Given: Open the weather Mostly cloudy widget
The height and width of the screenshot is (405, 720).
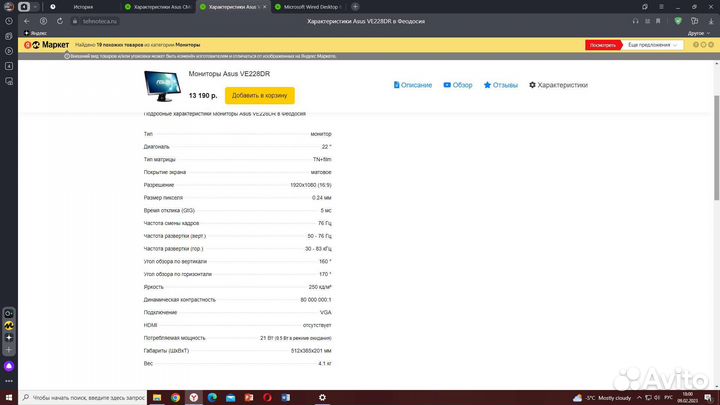Looking at the screenshot, I should [x=602, y=398].
